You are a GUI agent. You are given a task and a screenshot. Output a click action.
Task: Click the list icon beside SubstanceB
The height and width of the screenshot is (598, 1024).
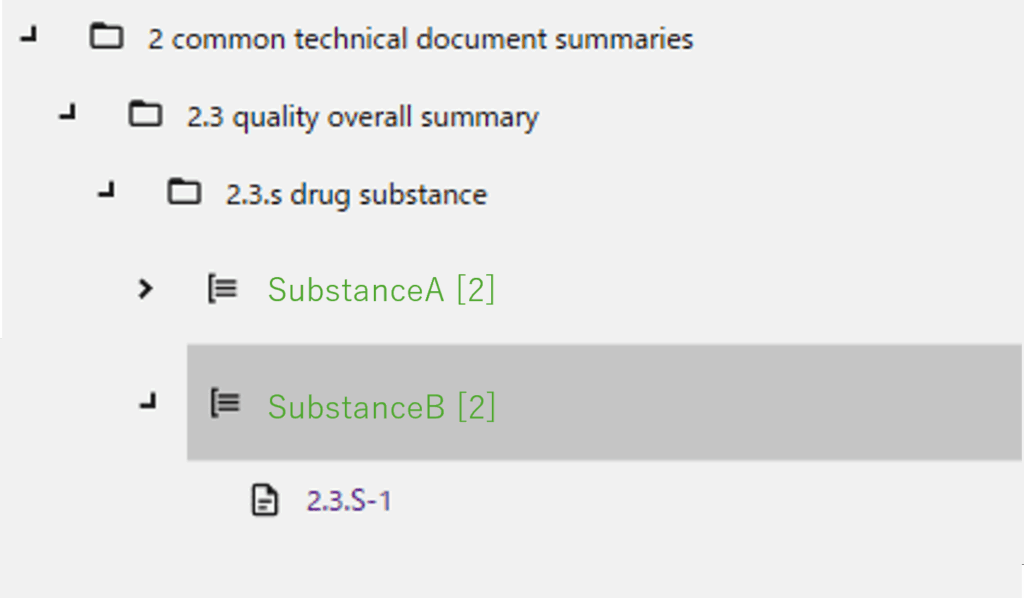point(224,403)
